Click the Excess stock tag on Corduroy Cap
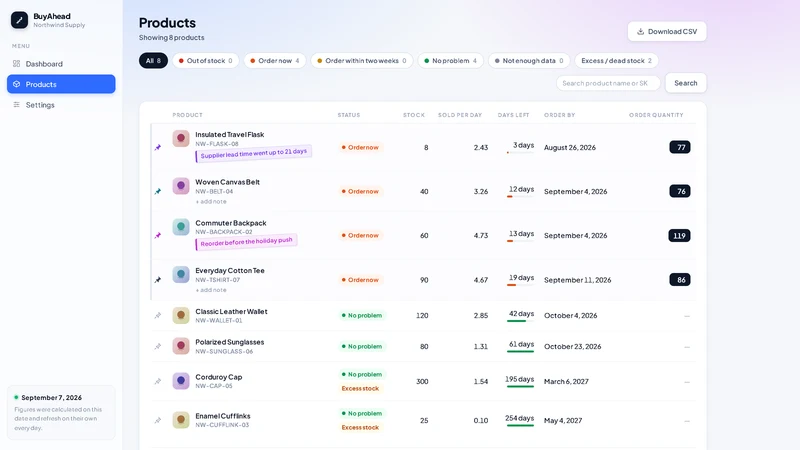This screenshot has width=800, height=450. [x=360, y=388]
